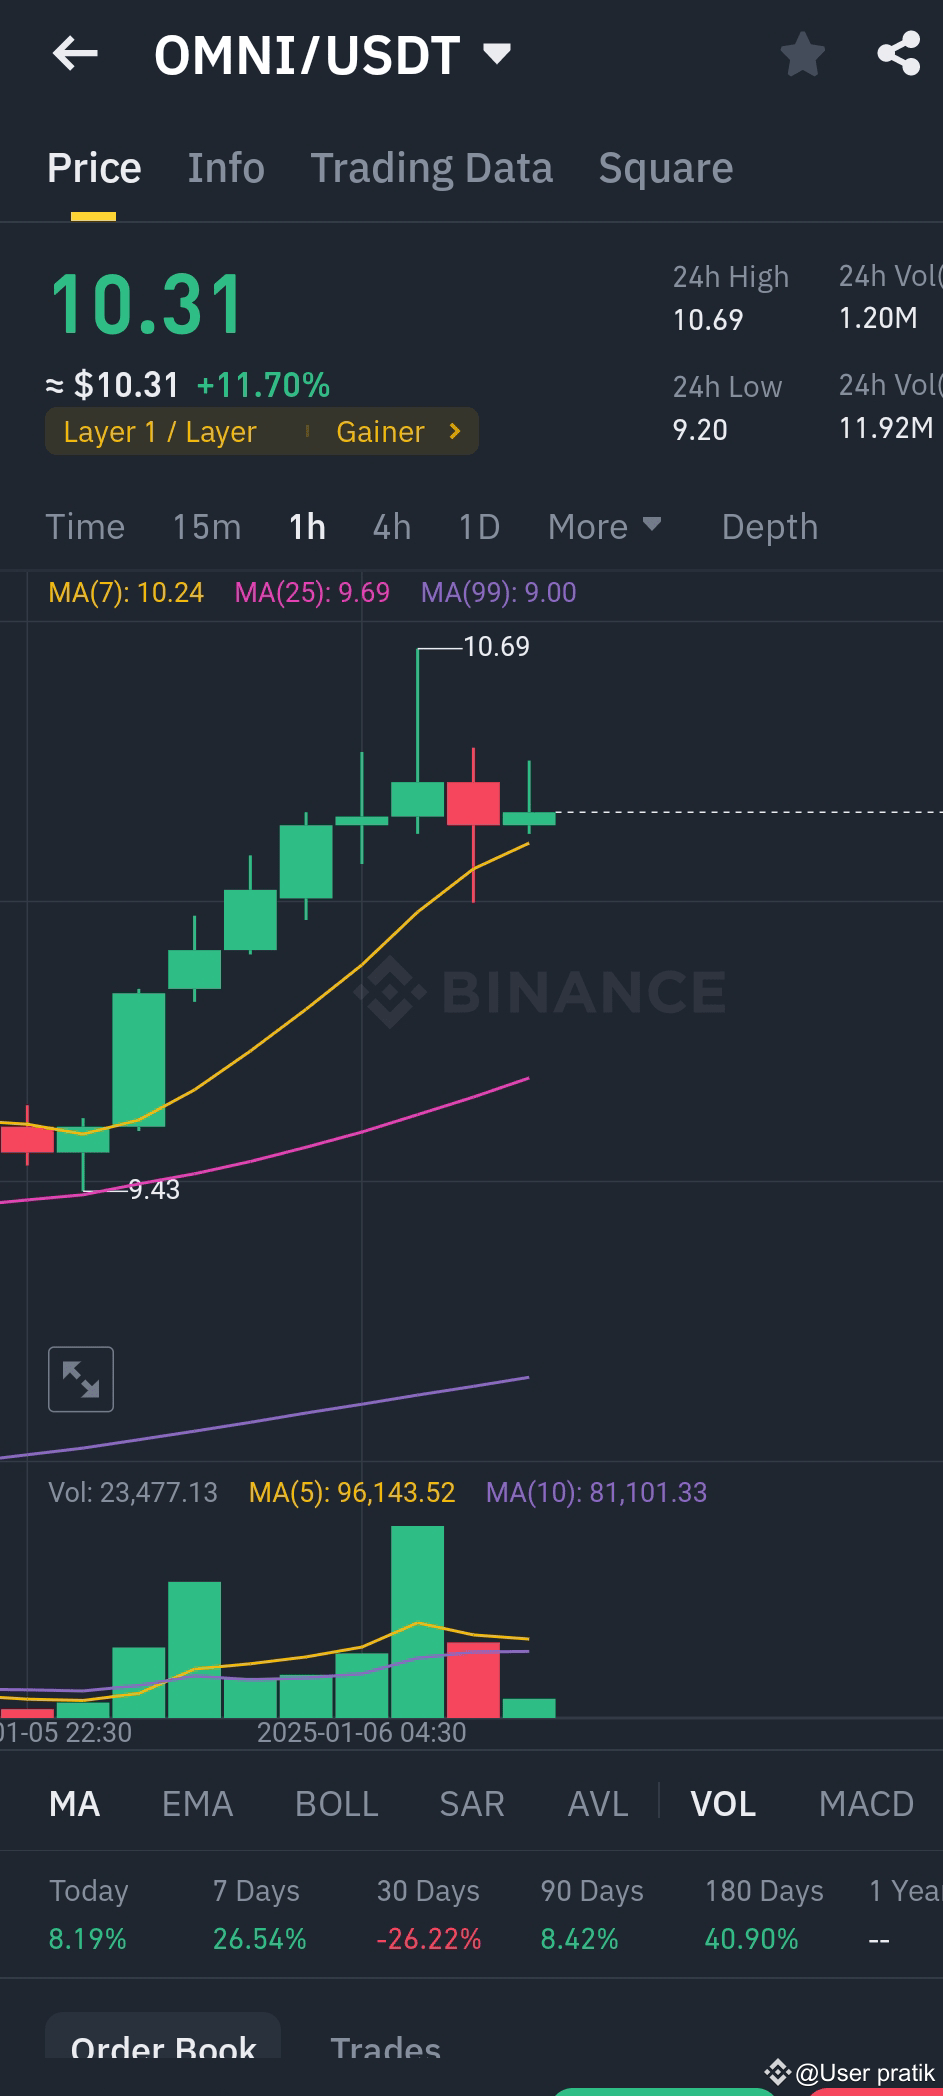
Task: Switch to the Depth chart view
Action: click(769, 526)
